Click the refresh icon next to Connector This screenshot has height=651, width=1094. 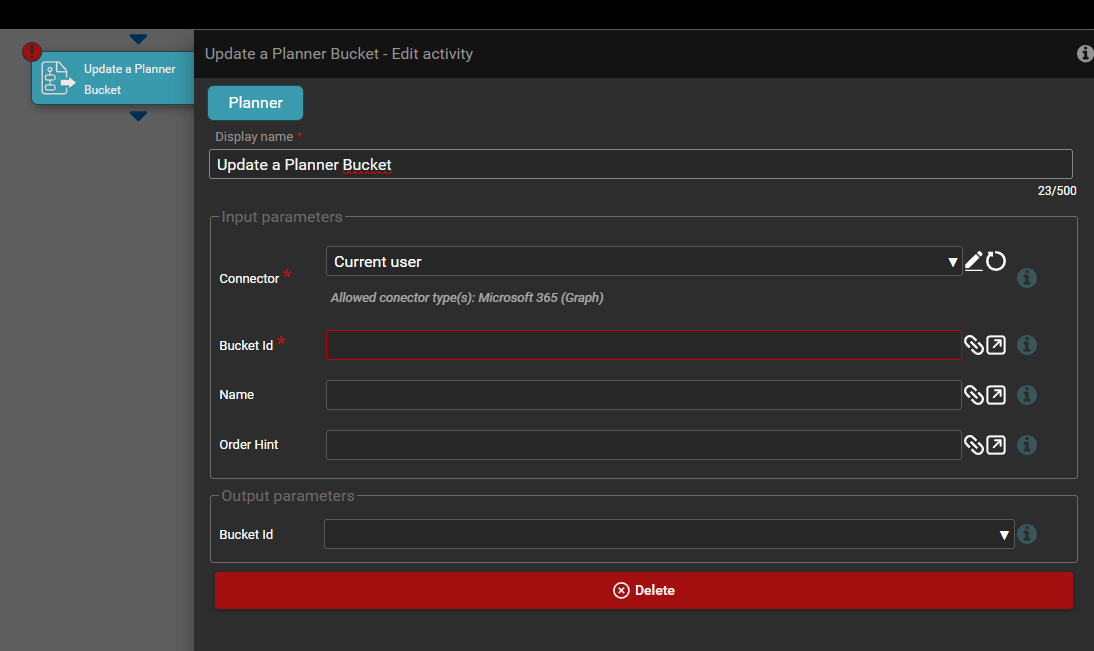pyautogui.click(x=996, y=262)
